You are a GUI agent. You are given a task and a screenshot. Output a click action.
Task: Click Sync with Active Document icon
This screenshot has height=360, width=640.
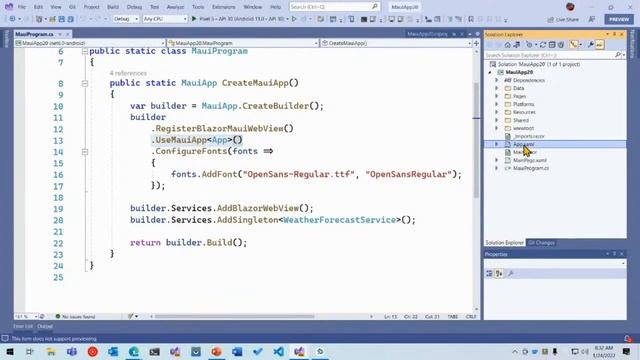click(x=516, y=45)
